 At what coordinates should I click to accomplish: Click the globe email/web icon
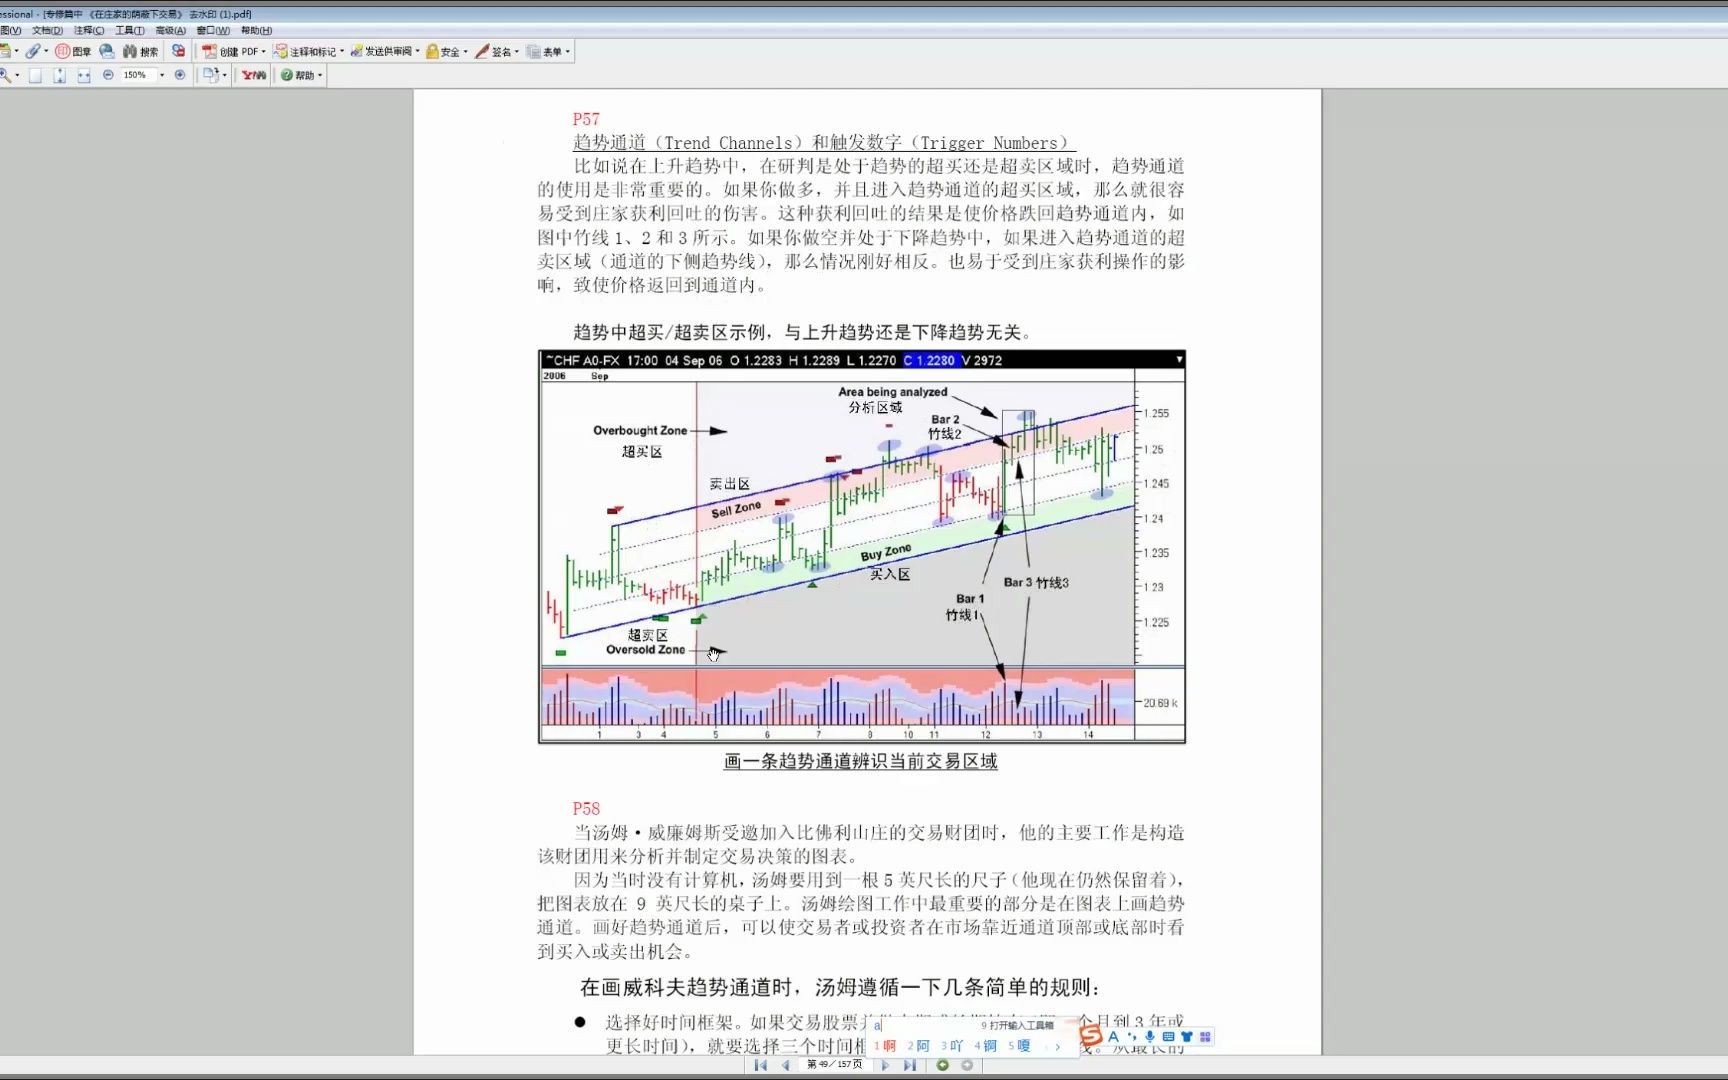tap(106, 51)
